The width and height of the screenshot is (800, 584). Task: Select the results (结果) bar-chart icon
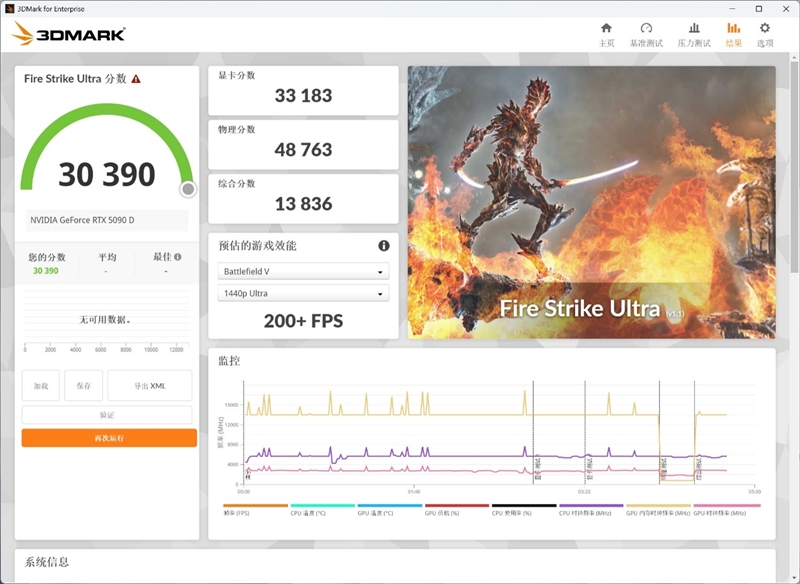(732, 29)
